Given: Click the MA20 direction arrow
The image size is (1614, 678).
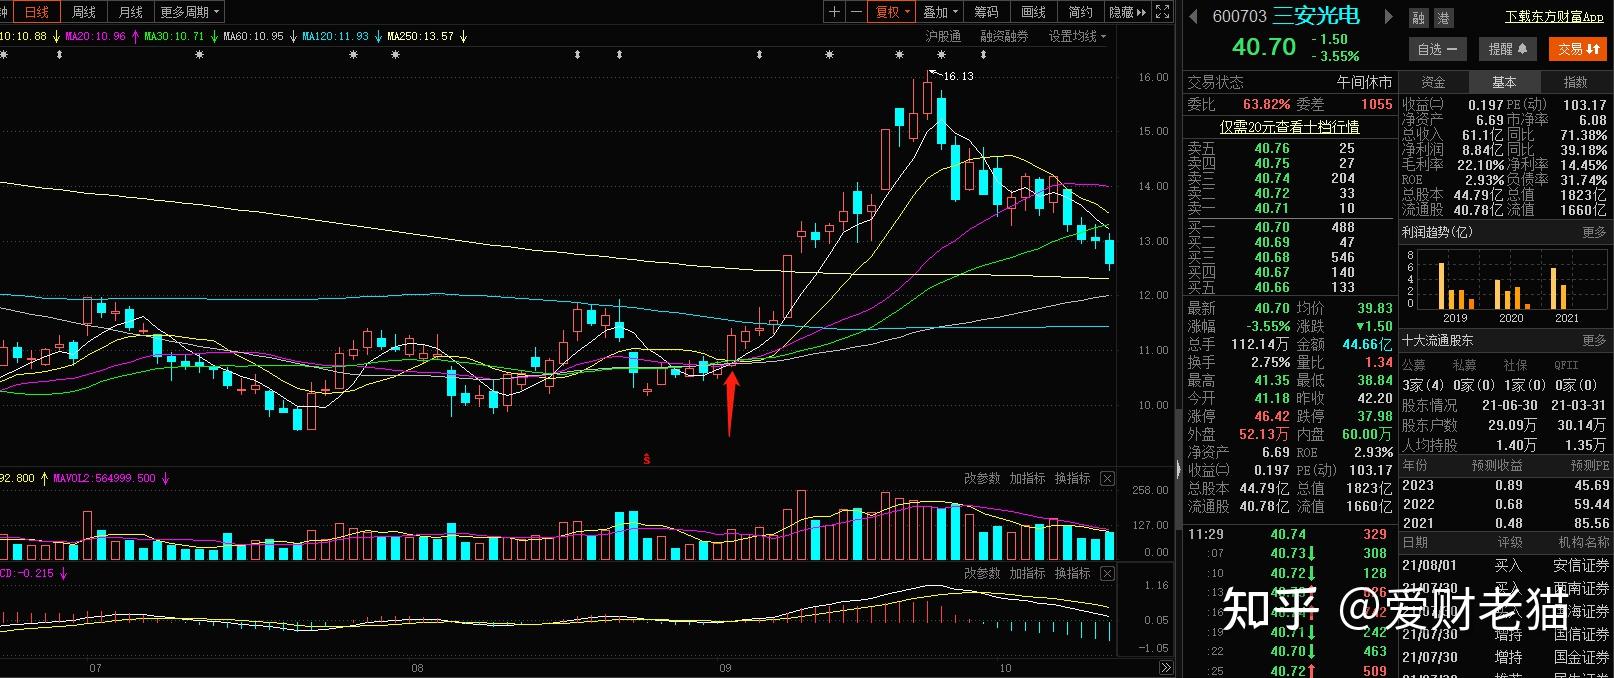Looking at the screenshot, I should (135, 36).
